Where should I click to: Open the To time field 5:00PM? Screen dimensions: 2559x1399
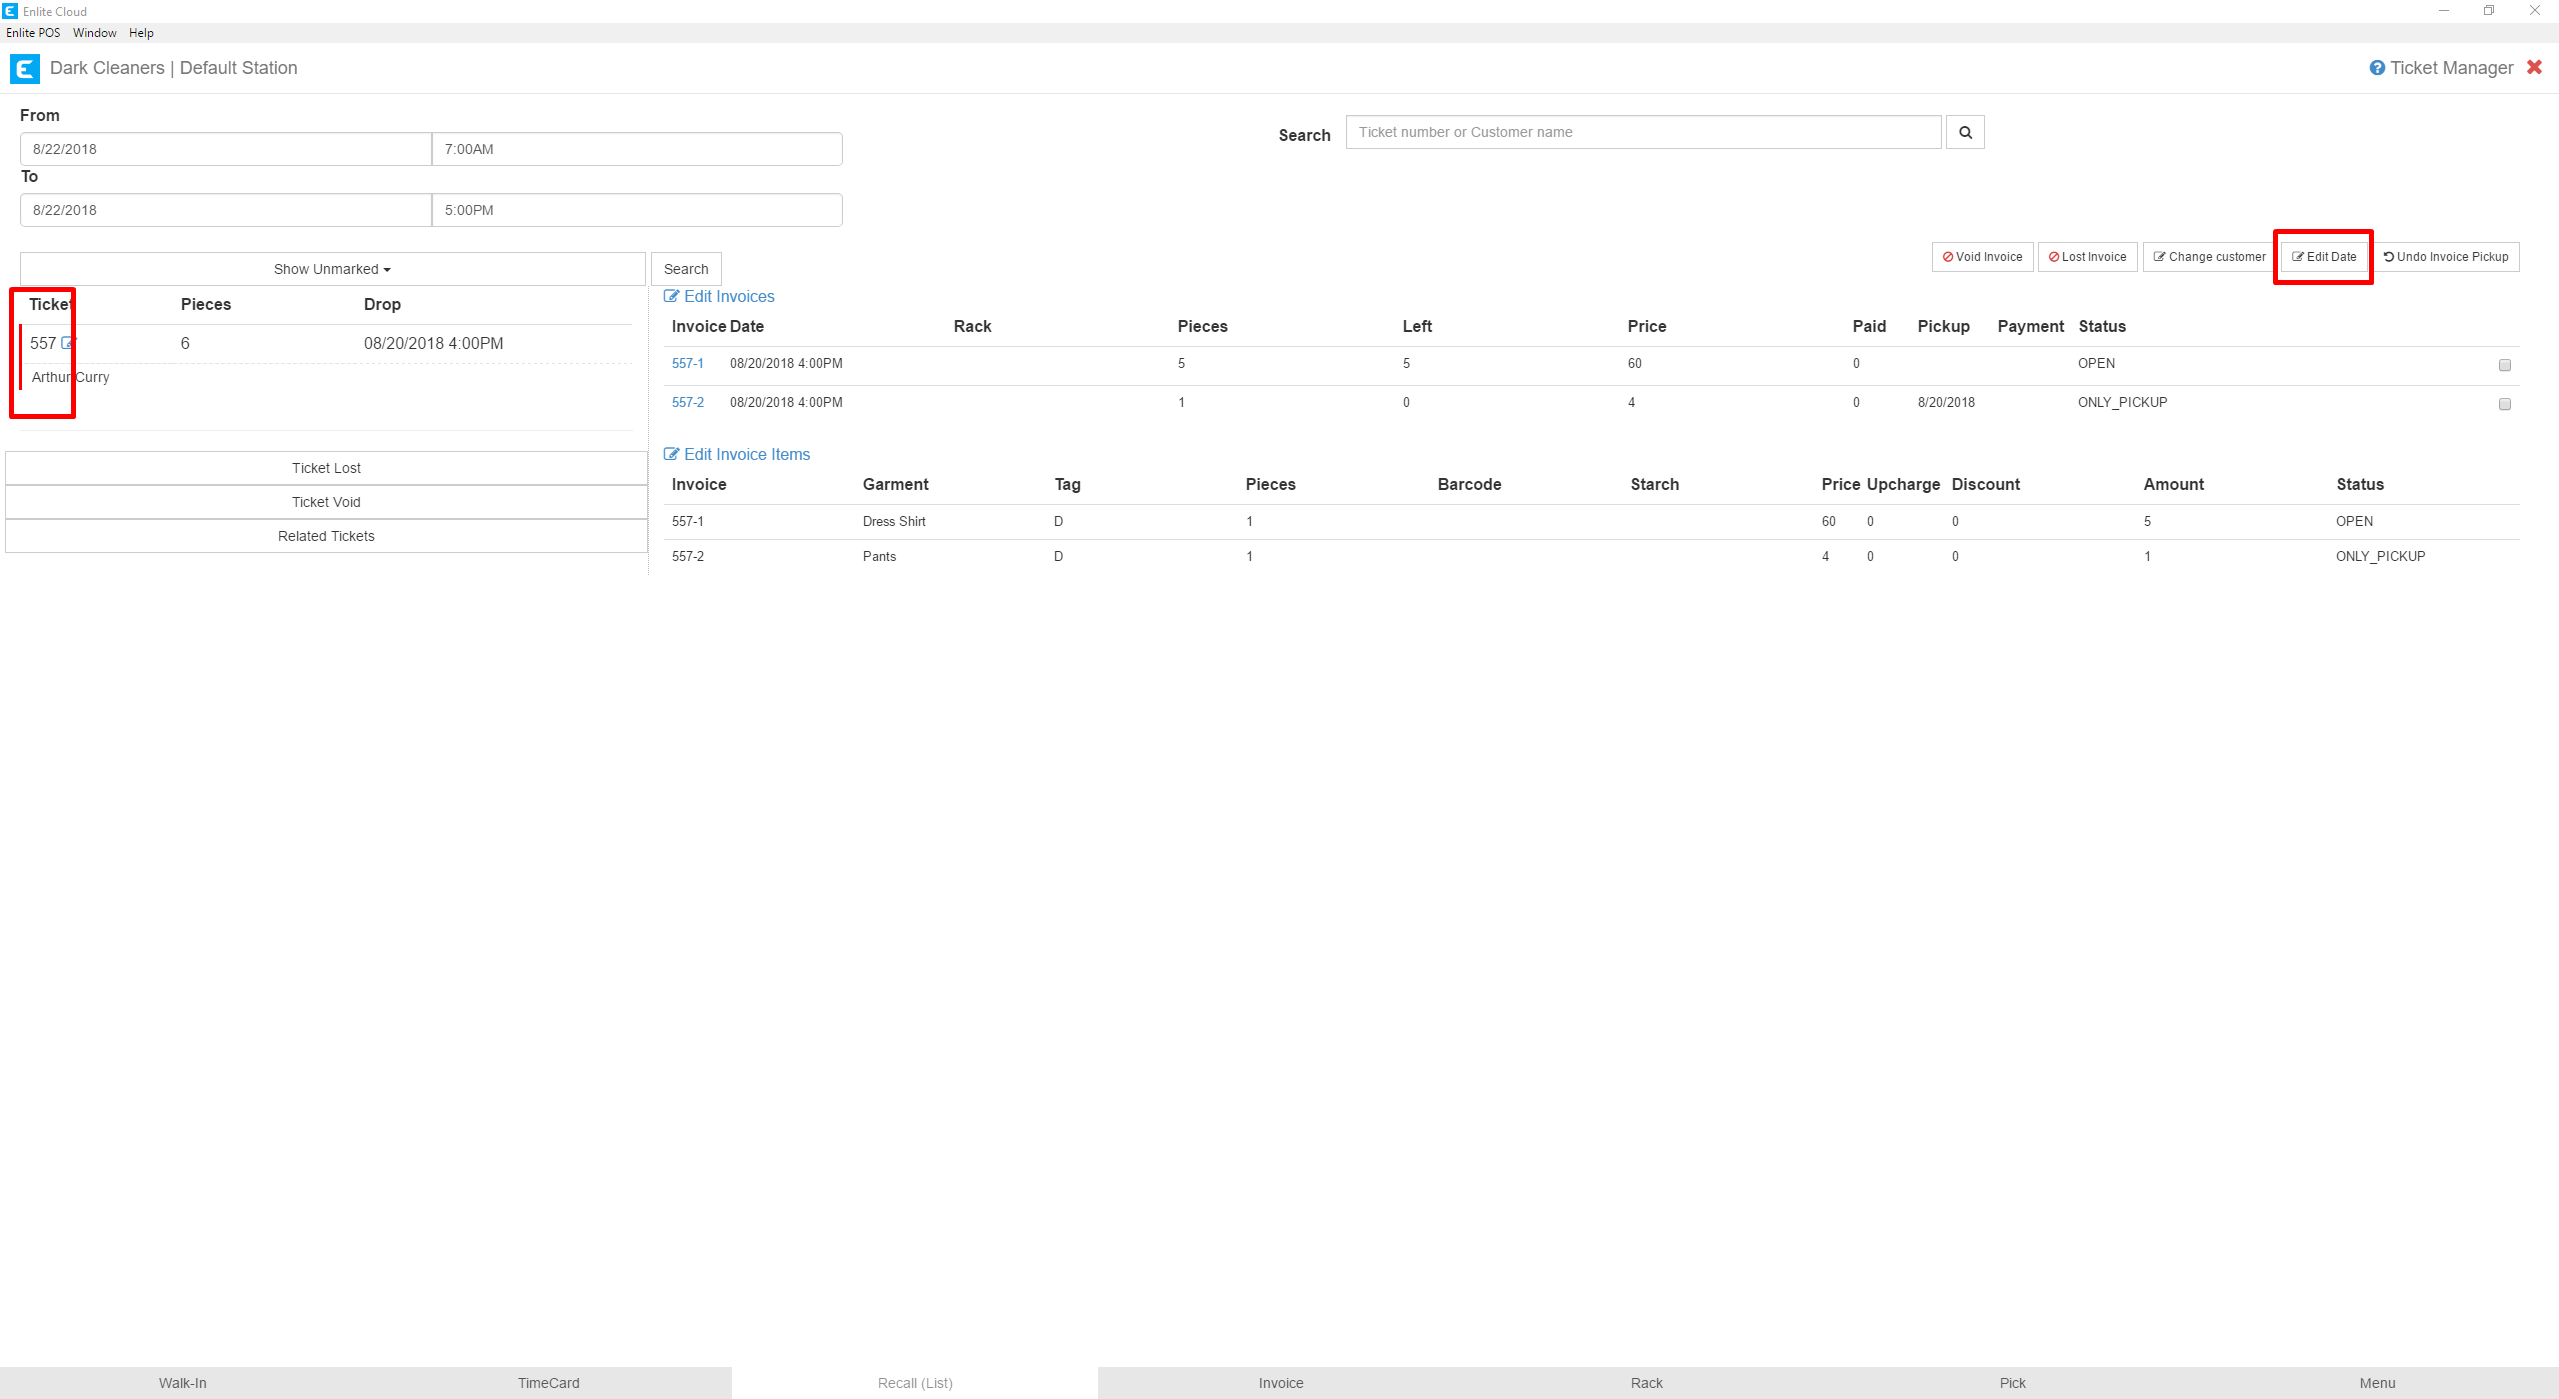point(636,210)
